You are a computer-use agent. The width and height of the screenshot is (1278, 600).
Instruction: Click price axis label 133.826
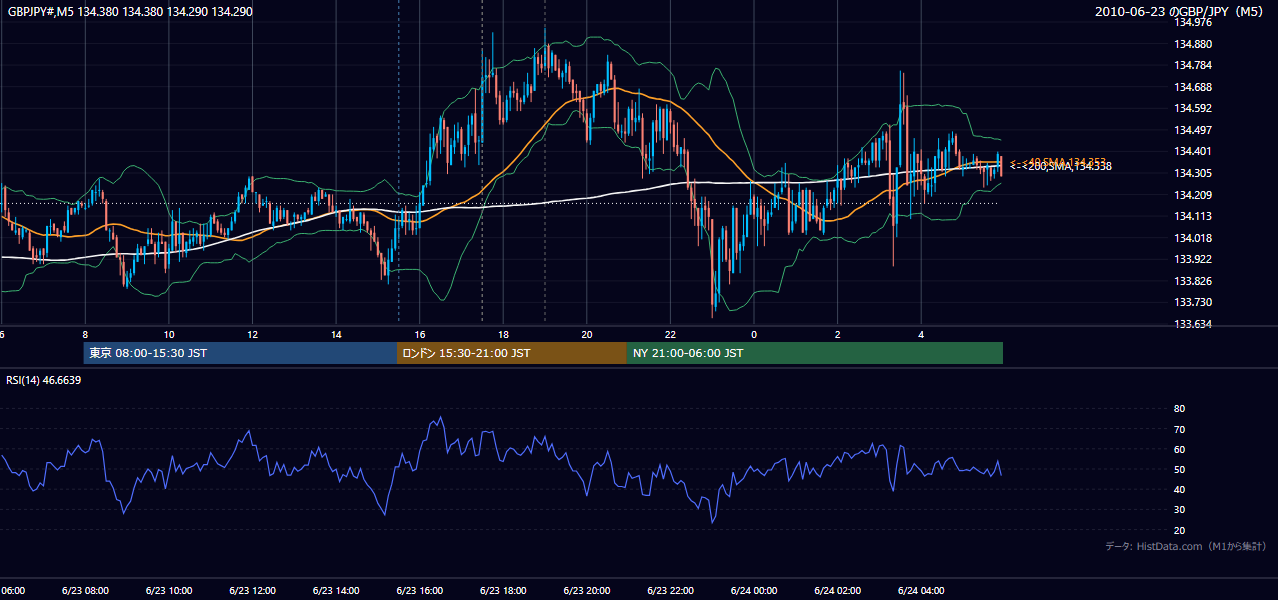click(1192, 281)
